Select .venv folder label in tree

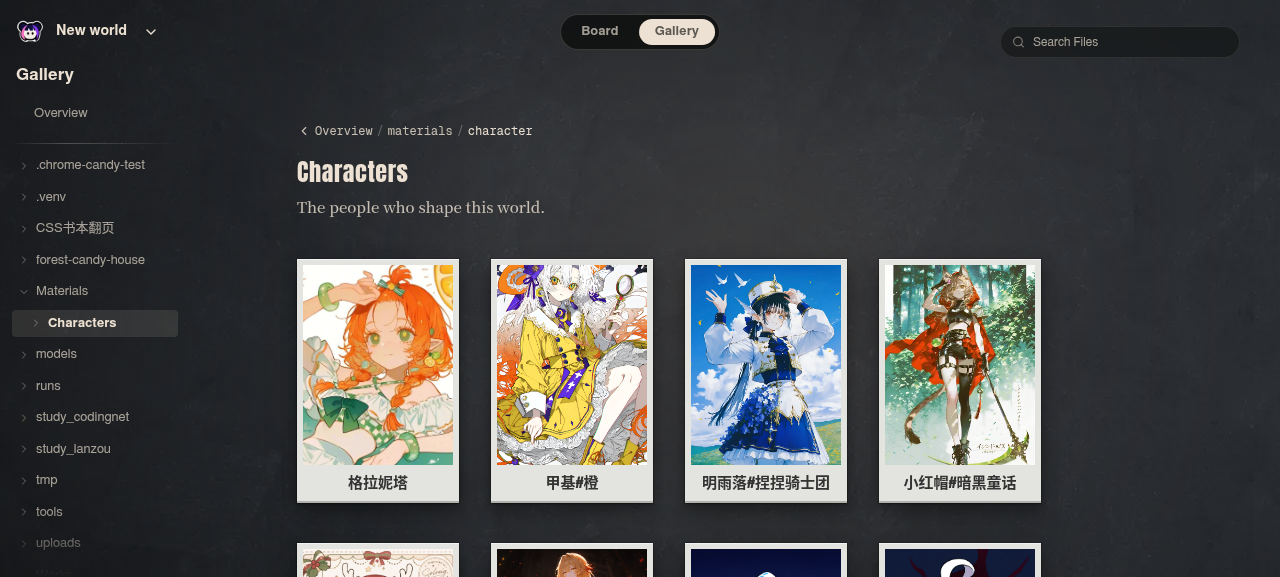click(x=51, y=197)
